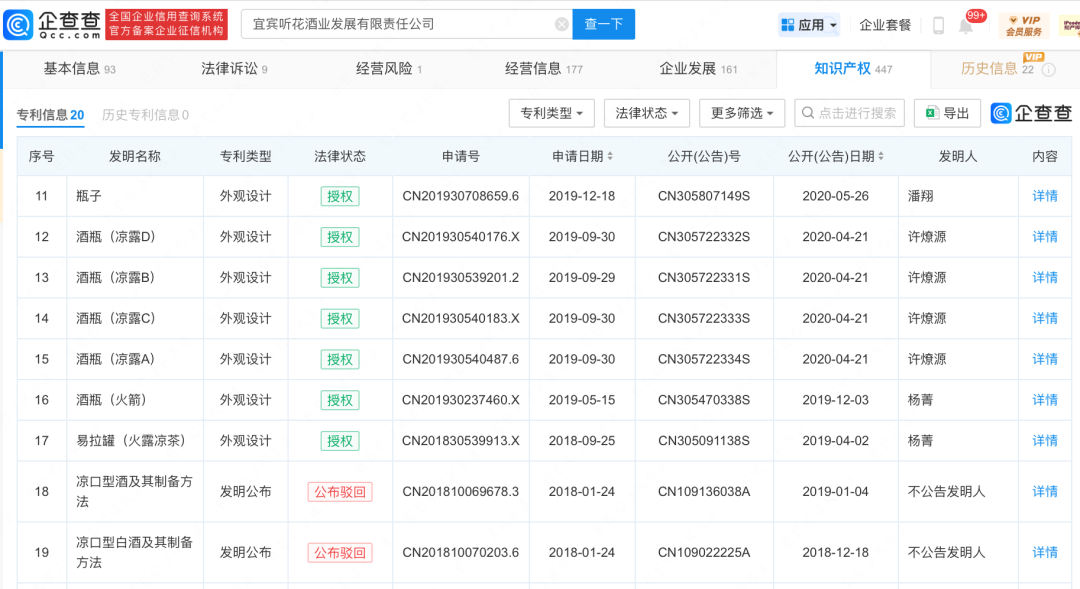Viewport: 1080px width, 589px height.
Task: Click the 查一下 search button
Action: [x=603, y=24]
